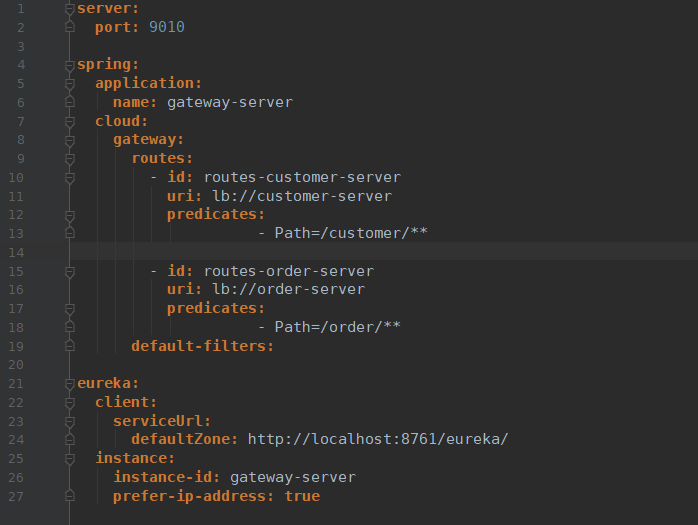Viewport: 698px width, 525px height.
Task: Click the 'instance-id:' key
Action: click(x=167, y=477)
